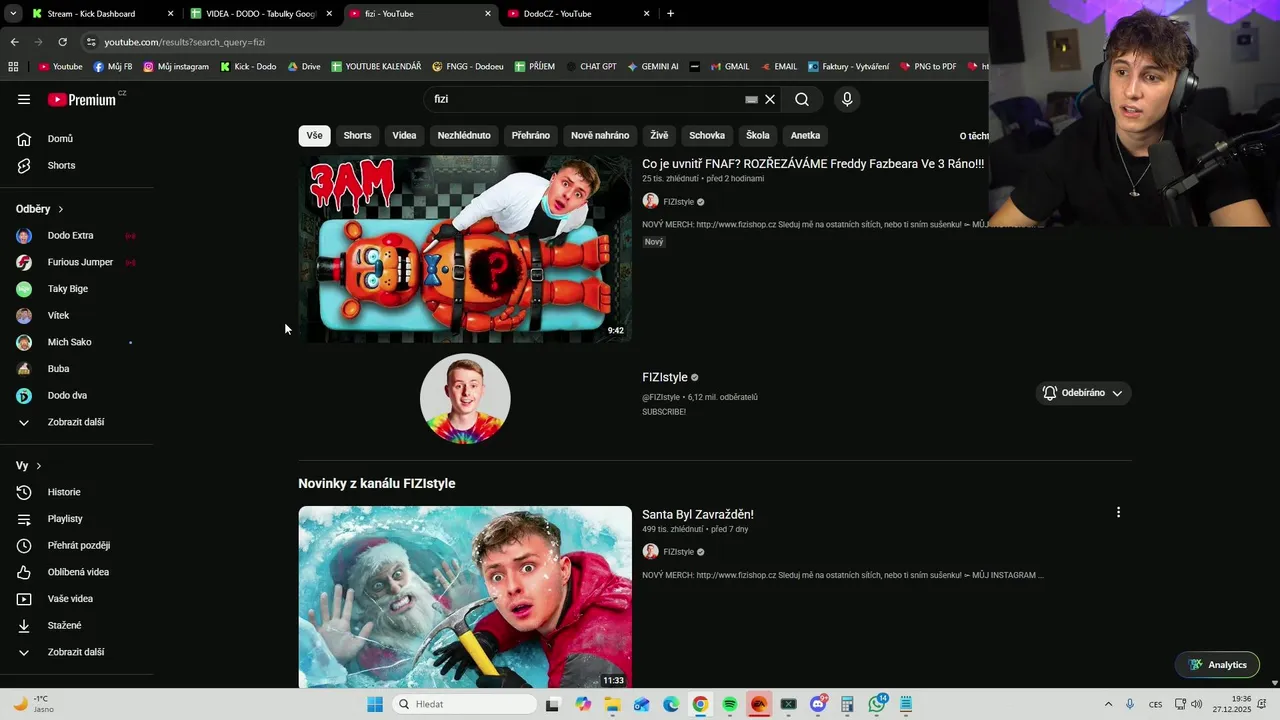Screen dimensions: 1280x720
Task: Open Discord from the taskbar
Action: [818, 704]
